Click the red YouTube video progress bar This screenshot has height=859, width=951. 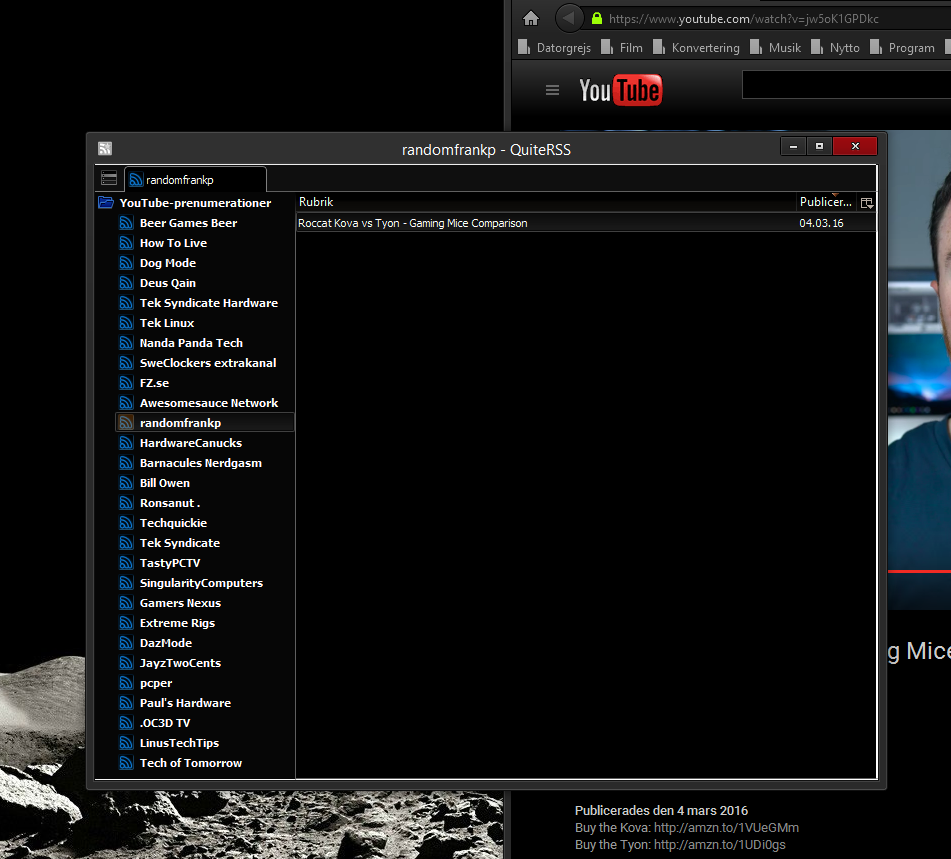[919, 571]
